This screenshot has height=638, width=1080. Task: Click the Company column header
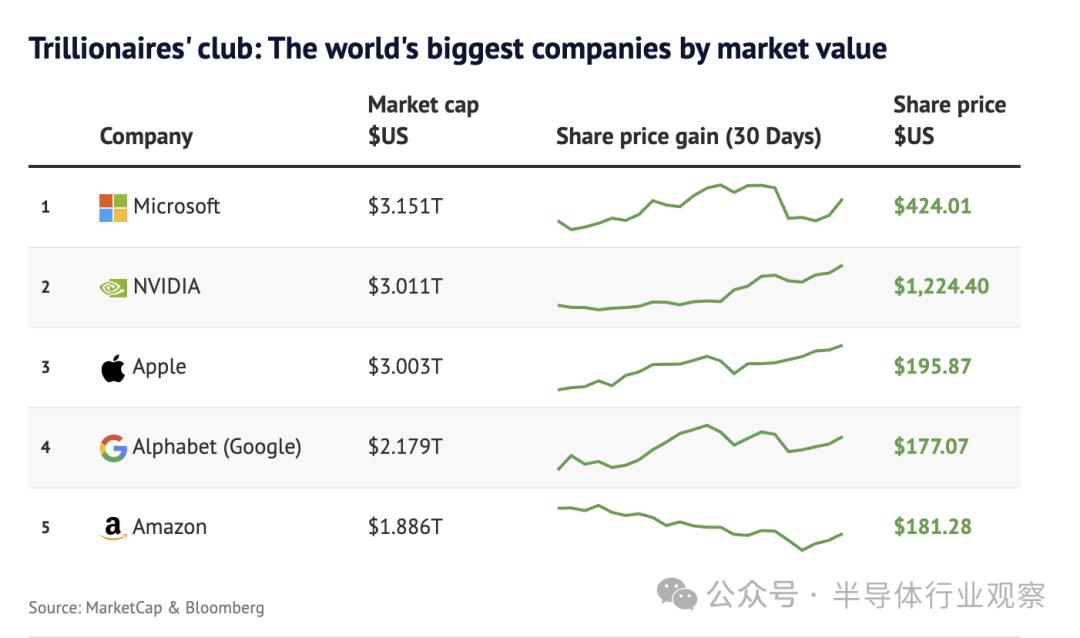pyautogui.click(x=146, y=137)
